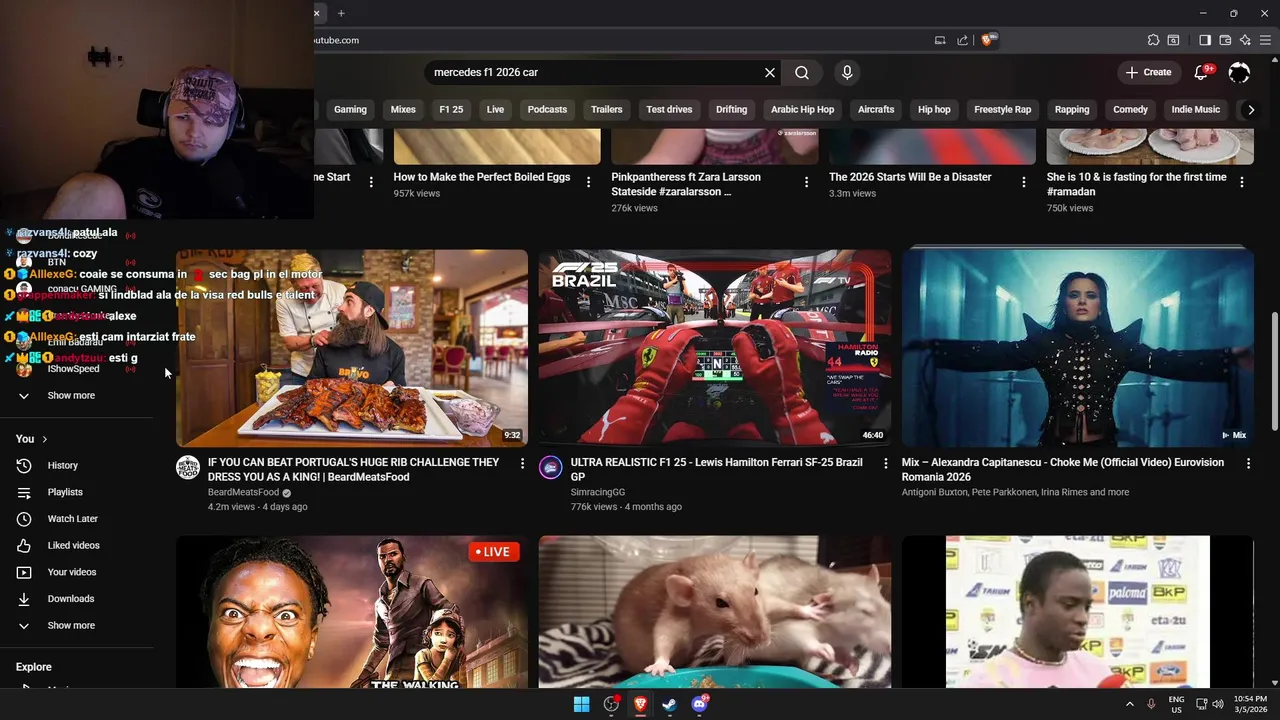Open the browser extensions puzzle icon
This screenshot has width=1280, height=720.
coord(1153,40)
